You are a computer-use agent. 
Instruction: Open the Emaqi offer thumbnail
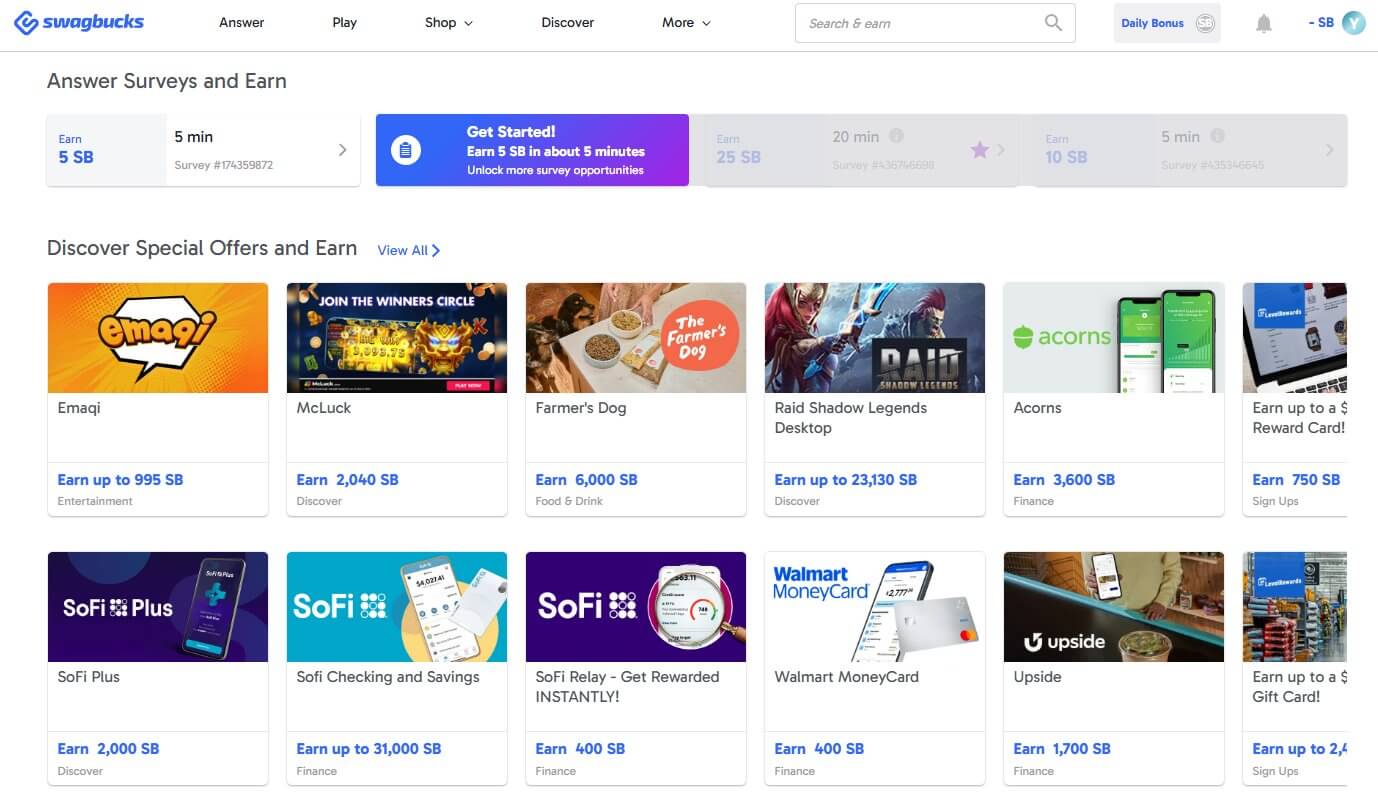click(x=158, y=338)
